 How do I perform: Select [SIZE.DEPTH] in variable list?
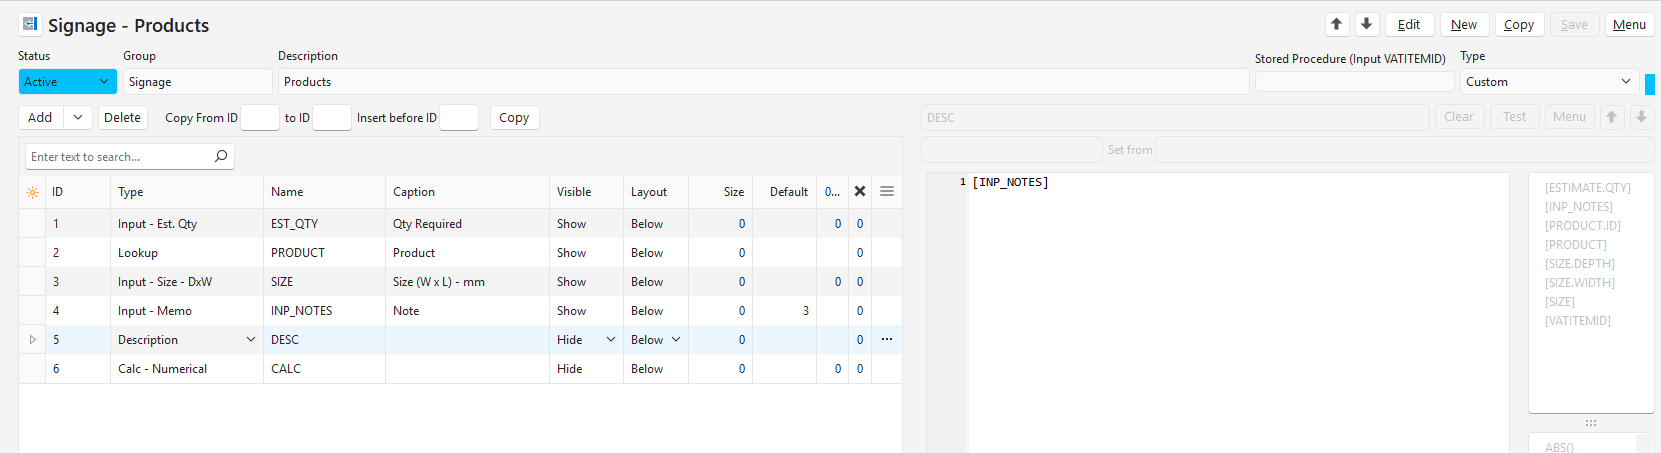[1580, 264]
